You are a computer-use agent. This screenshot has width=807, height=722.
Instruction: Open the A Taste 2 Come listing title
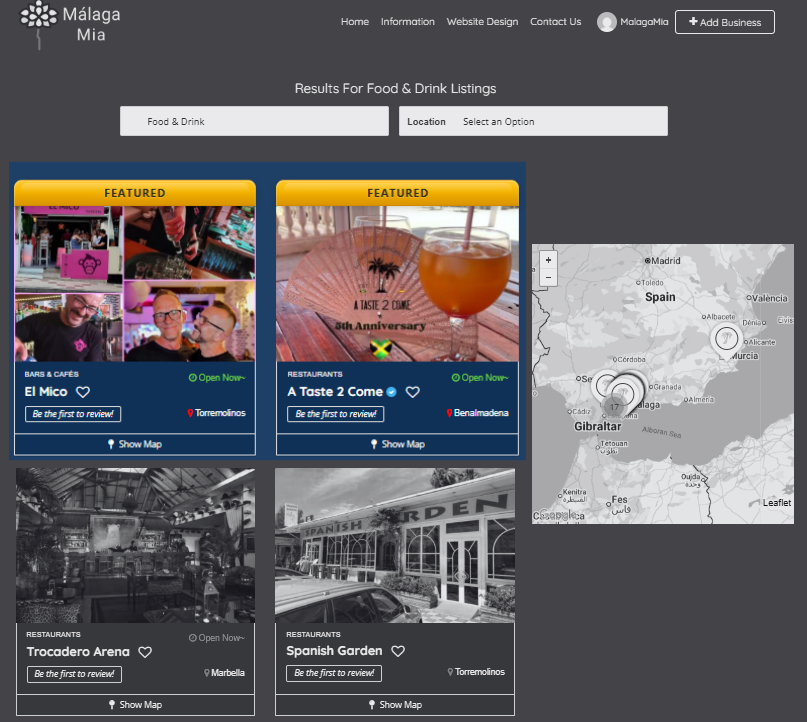335,392
